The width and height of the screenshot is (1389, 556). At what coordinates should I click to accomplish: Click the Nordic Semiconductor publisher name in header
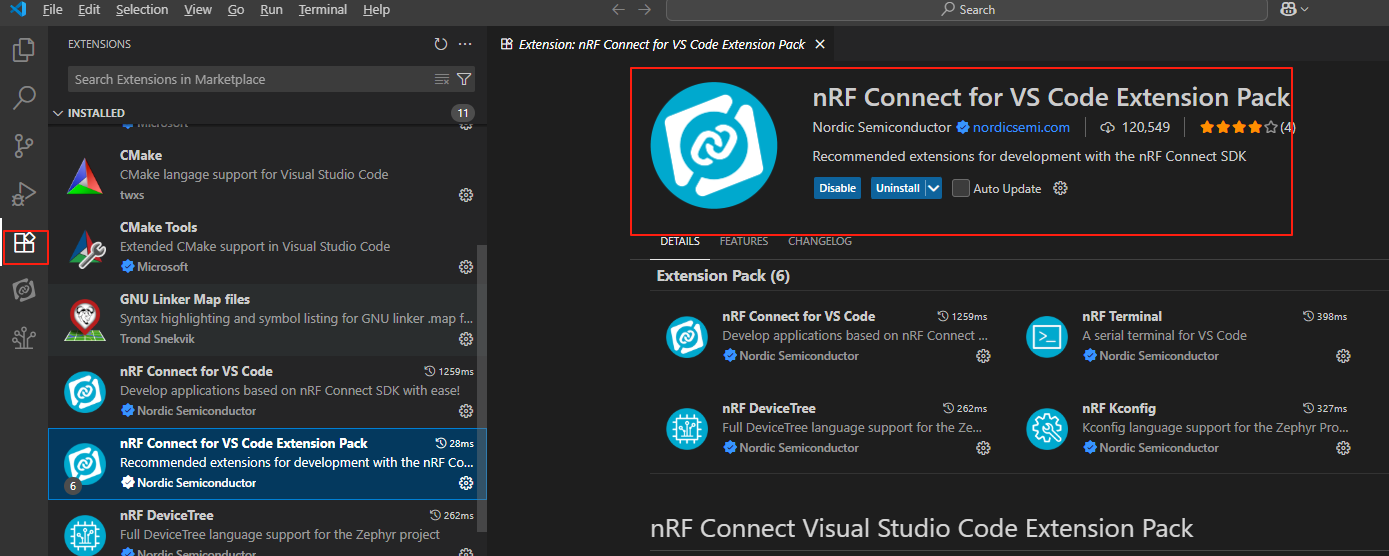point(882,127)
